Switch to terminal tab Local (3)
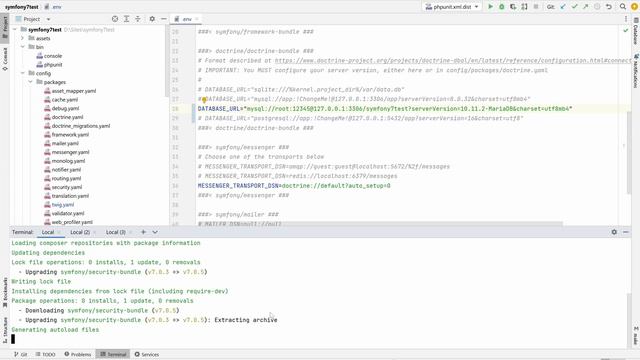This screenshot has width=640, height=360. tap(116, 232)
